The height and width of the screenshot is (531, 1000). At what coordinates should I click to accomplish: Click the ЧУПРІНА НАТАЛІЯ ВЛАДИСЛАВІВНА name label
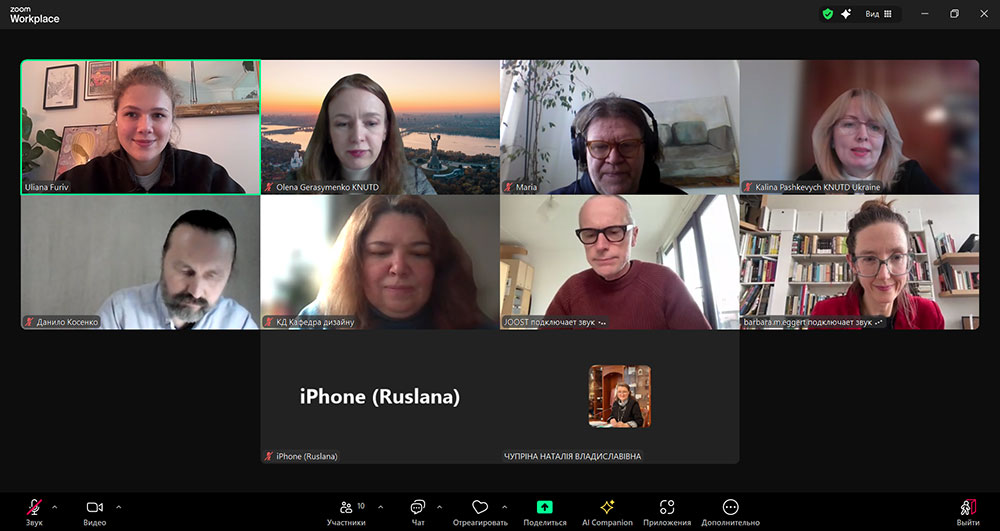[573, 456]
